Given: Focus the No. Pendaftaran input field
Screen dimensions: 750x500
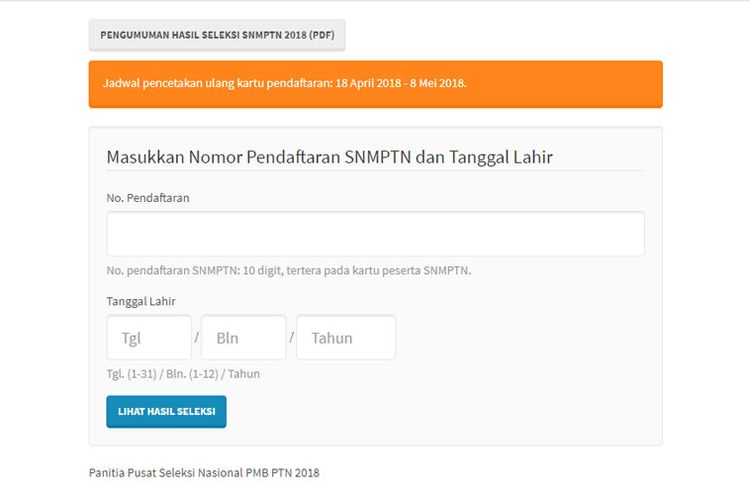Looking at the screenshot, I should click(x=375, y=234).
